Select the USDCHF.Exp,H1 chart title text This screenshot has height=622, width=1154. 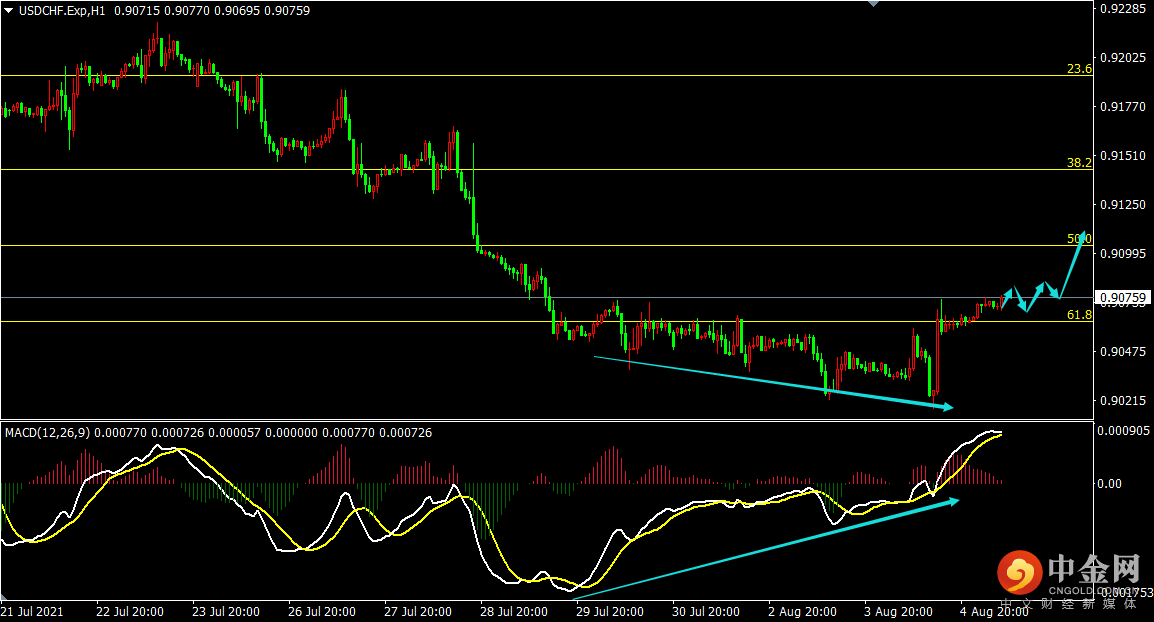62,11
